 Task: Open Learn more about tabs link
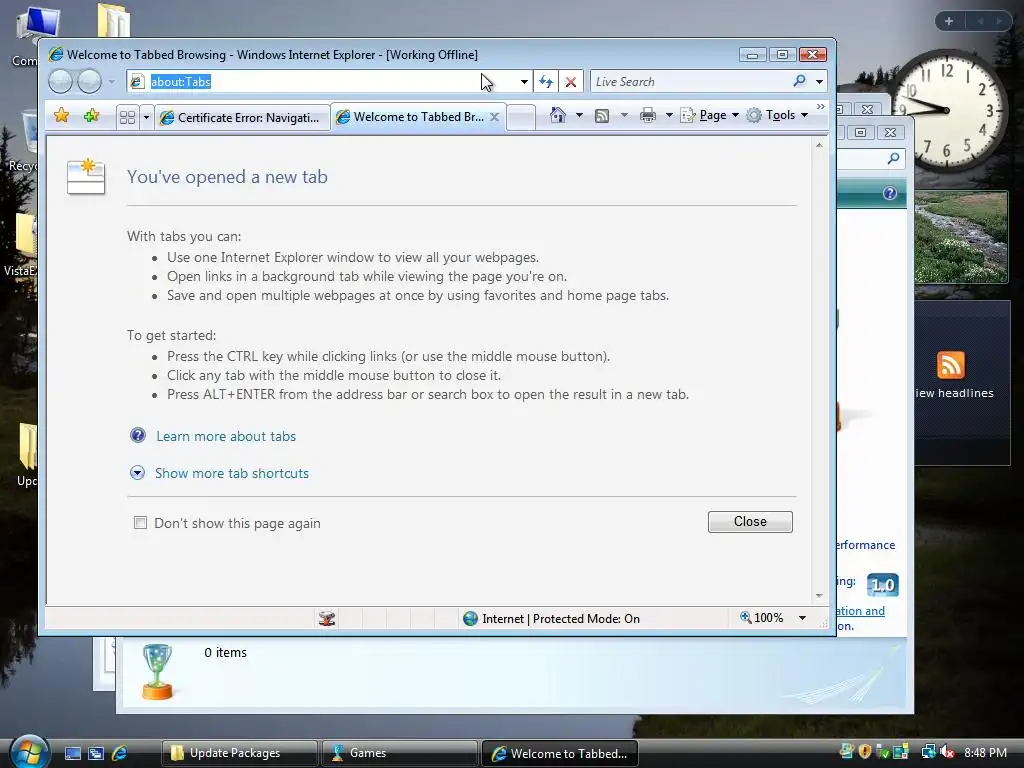tap(226, 436)
